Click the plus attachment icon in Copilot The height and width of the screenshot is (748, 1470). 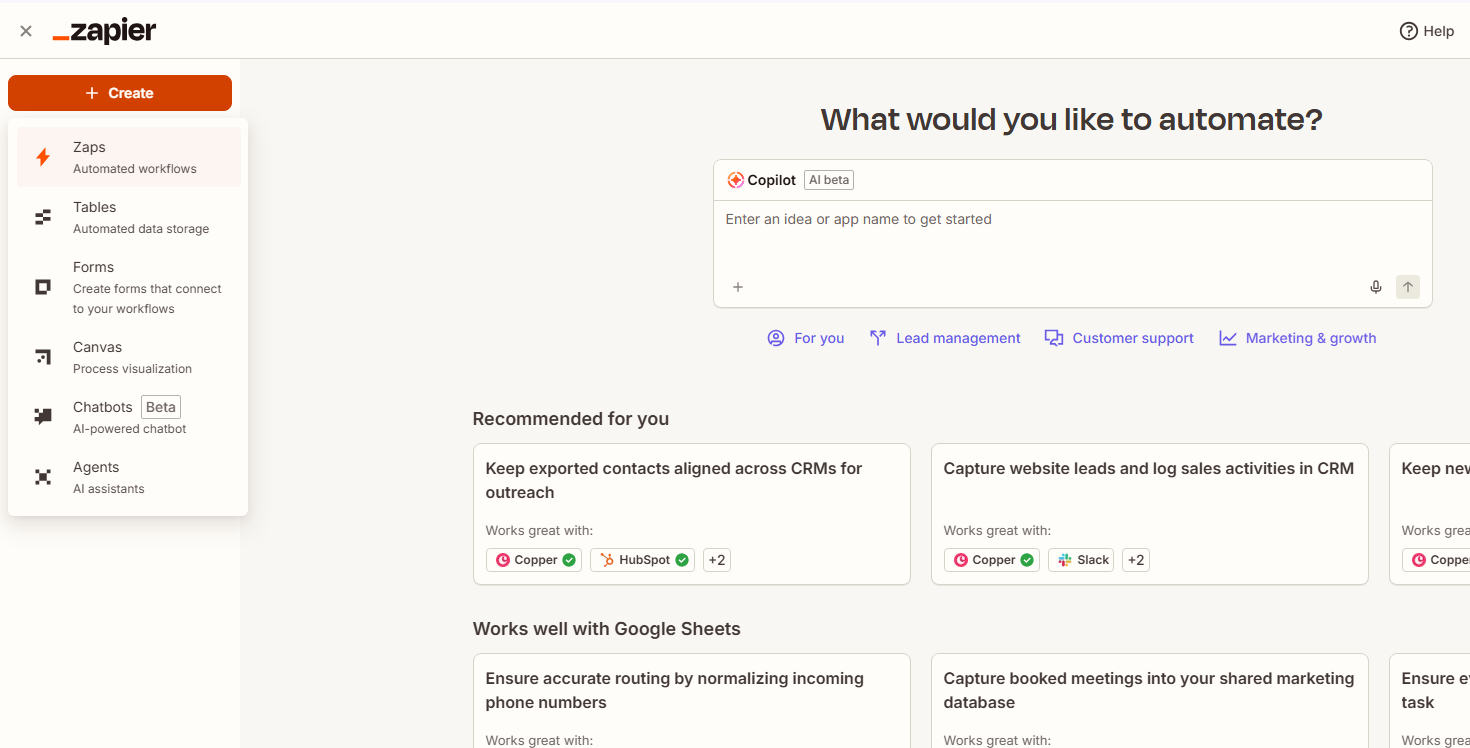(x=738, y=287)
